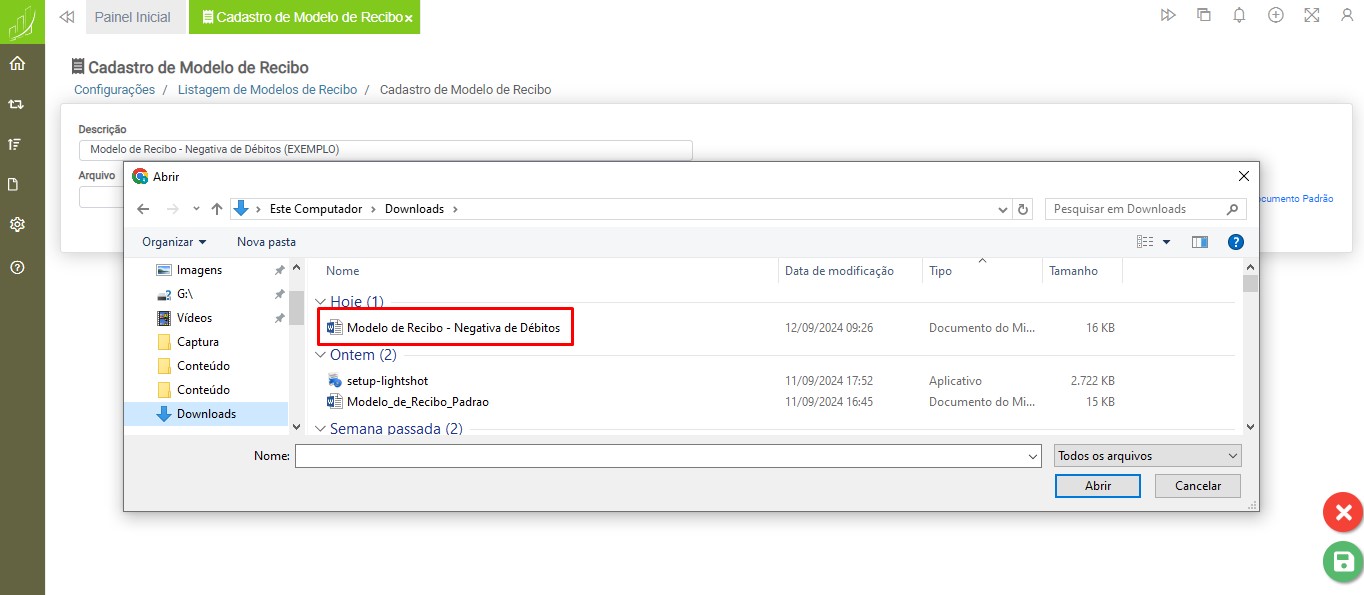This screenshot has width=1364, height=595.
Task: Click the Abrir button
Action: (x=1097, y=486)
